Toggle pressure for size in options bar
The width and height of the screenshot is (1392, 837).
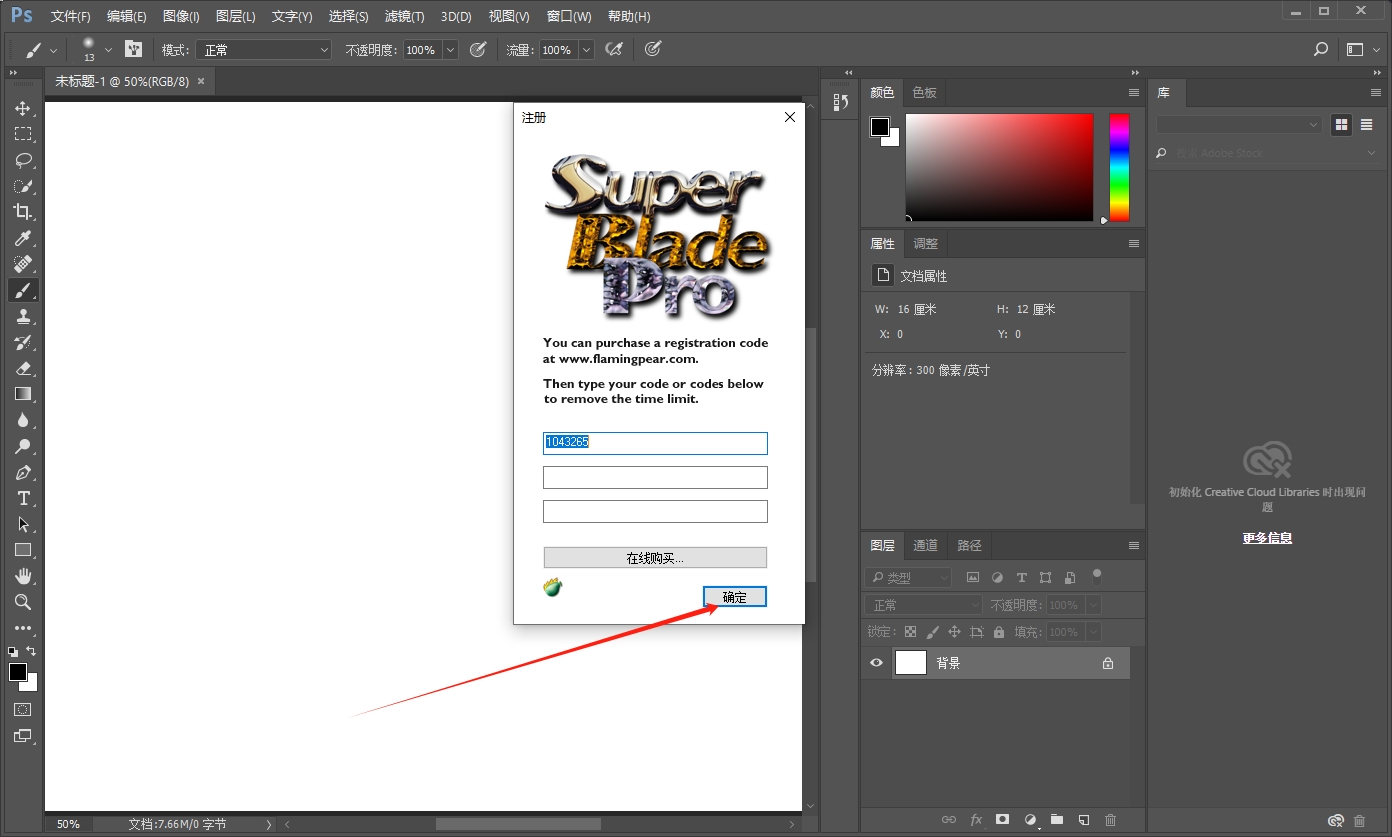point(653,49)
